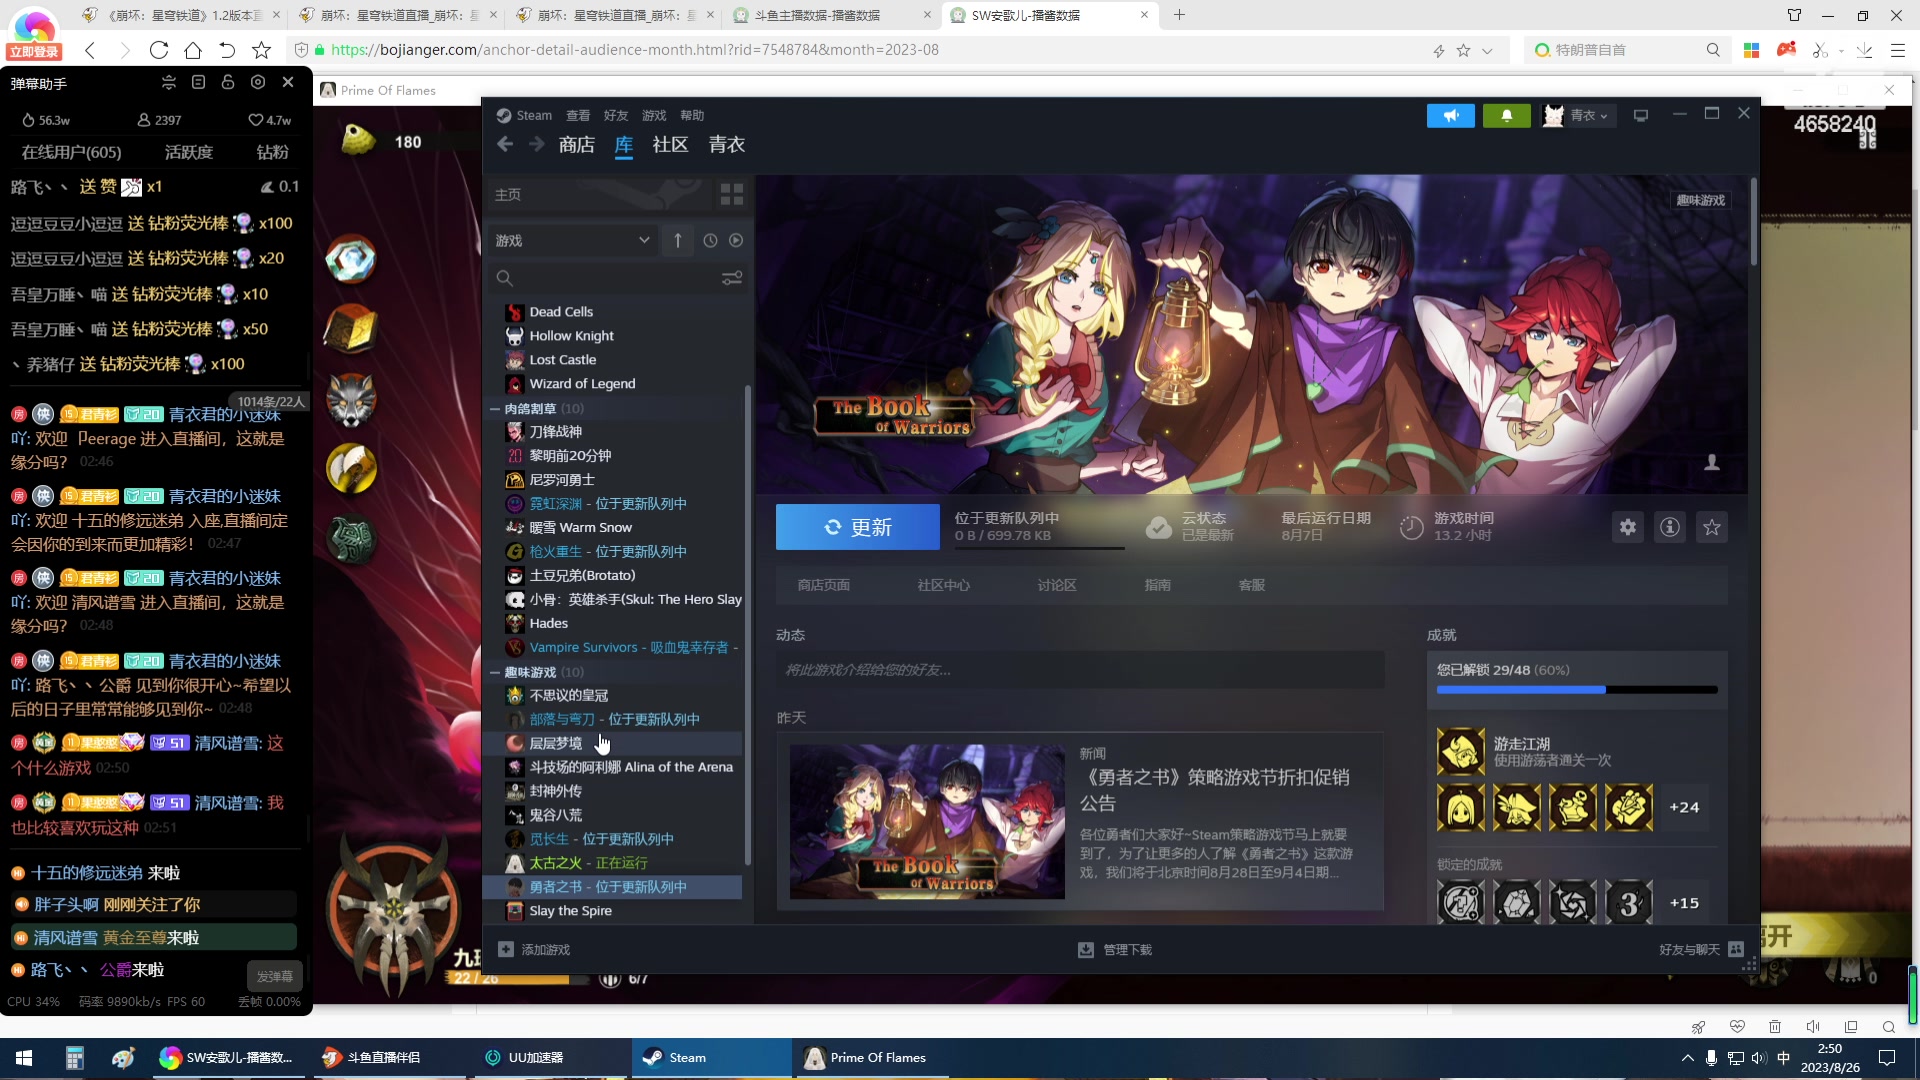This screenshot has width=1920, height=1080.
Task: Toggle ready-to-play filter in library
Action: coord(736,240)
